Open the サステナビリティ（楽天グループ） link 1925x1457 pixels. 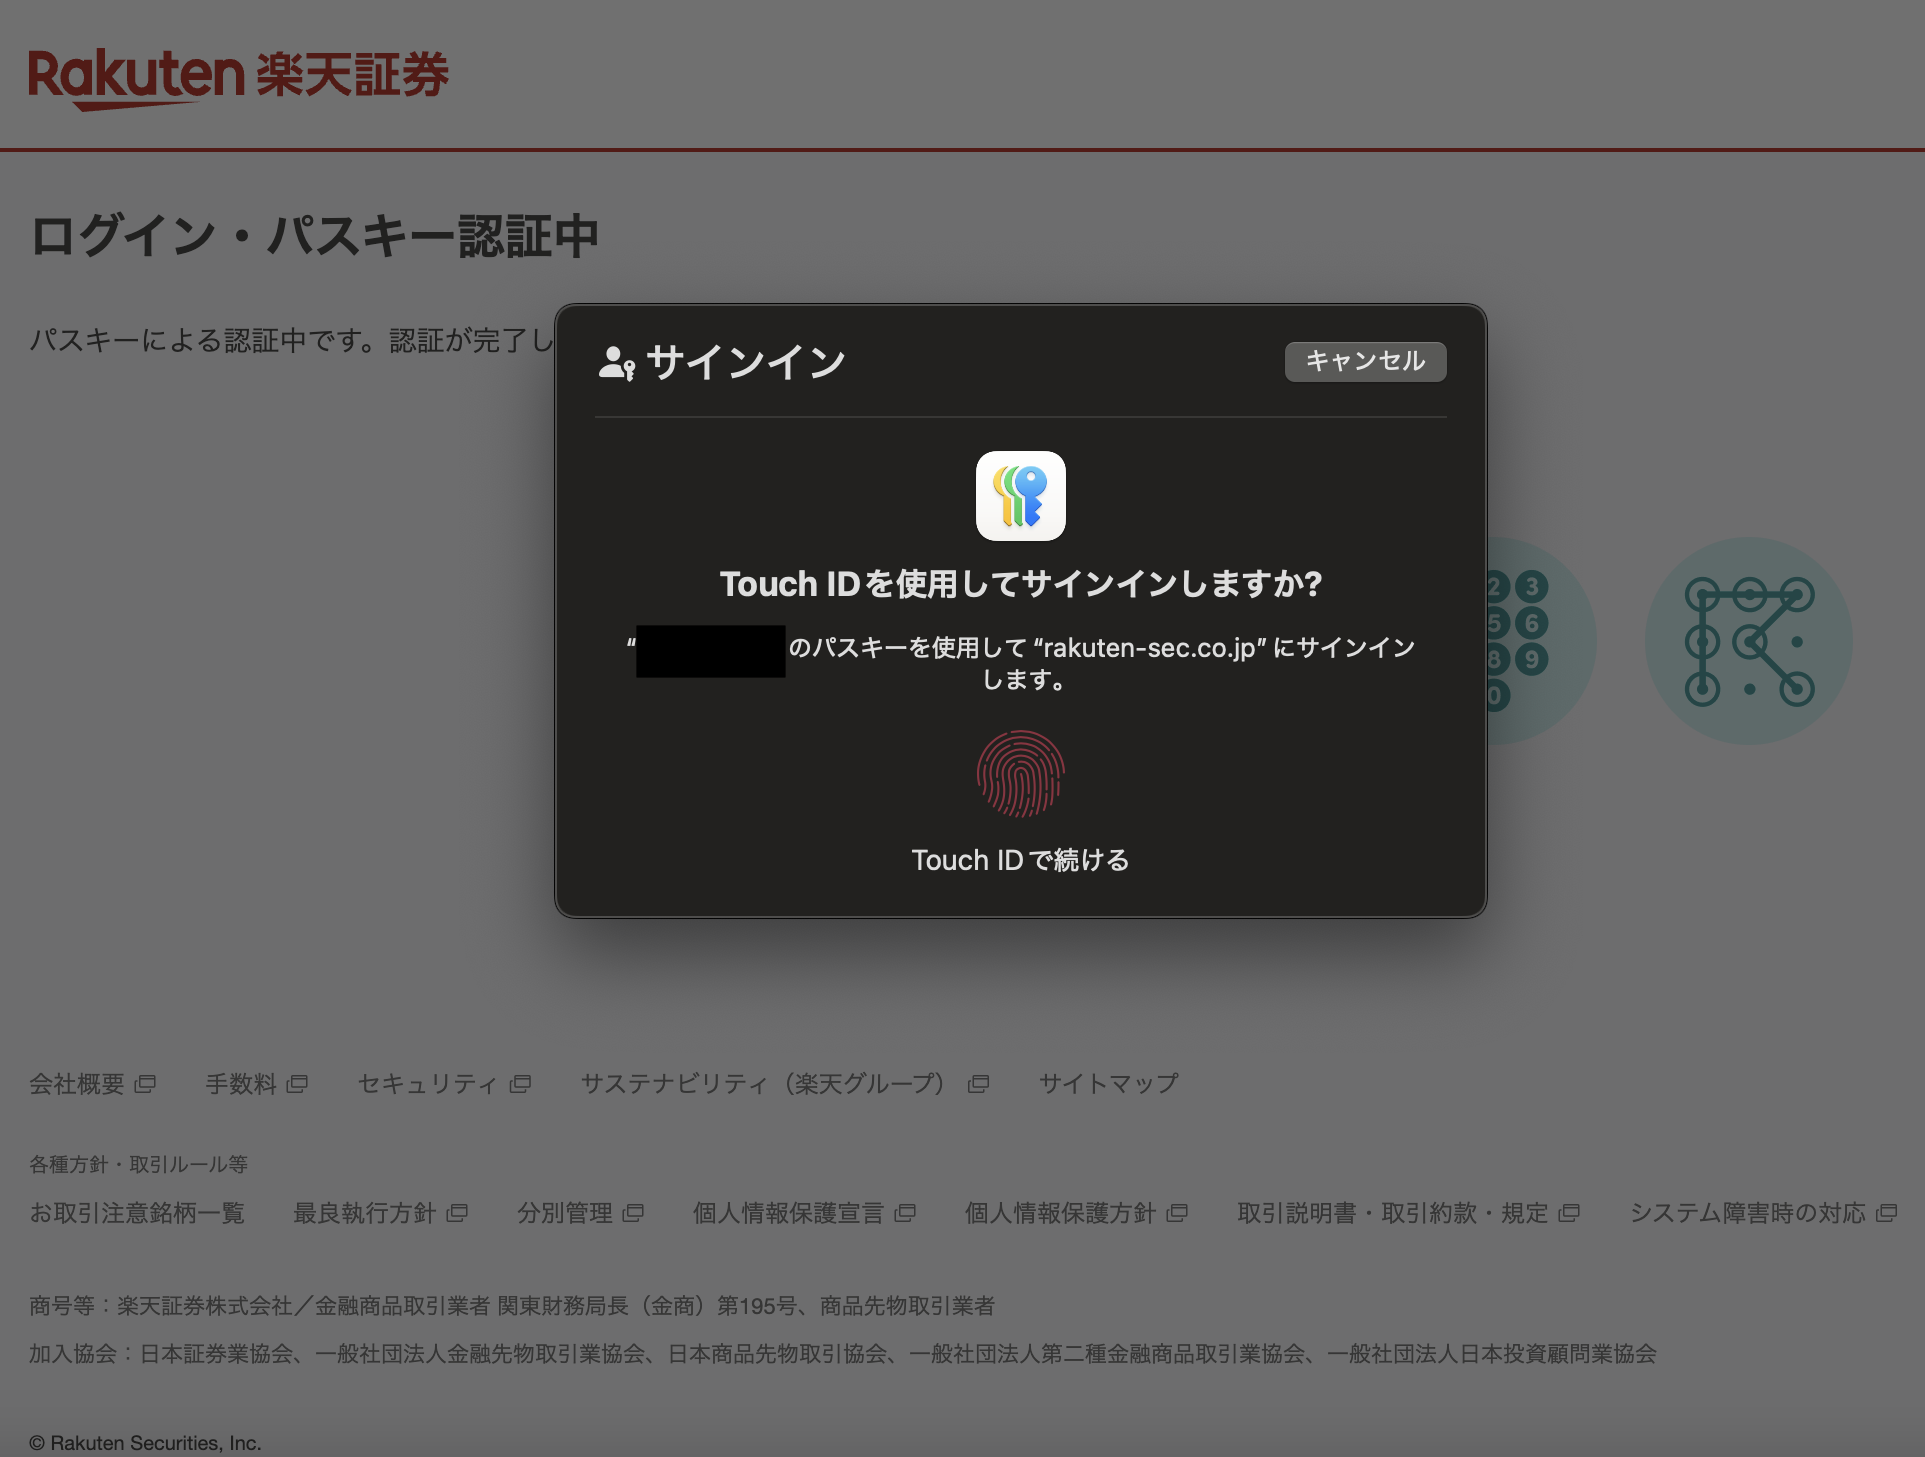(x=763, y=1084)
